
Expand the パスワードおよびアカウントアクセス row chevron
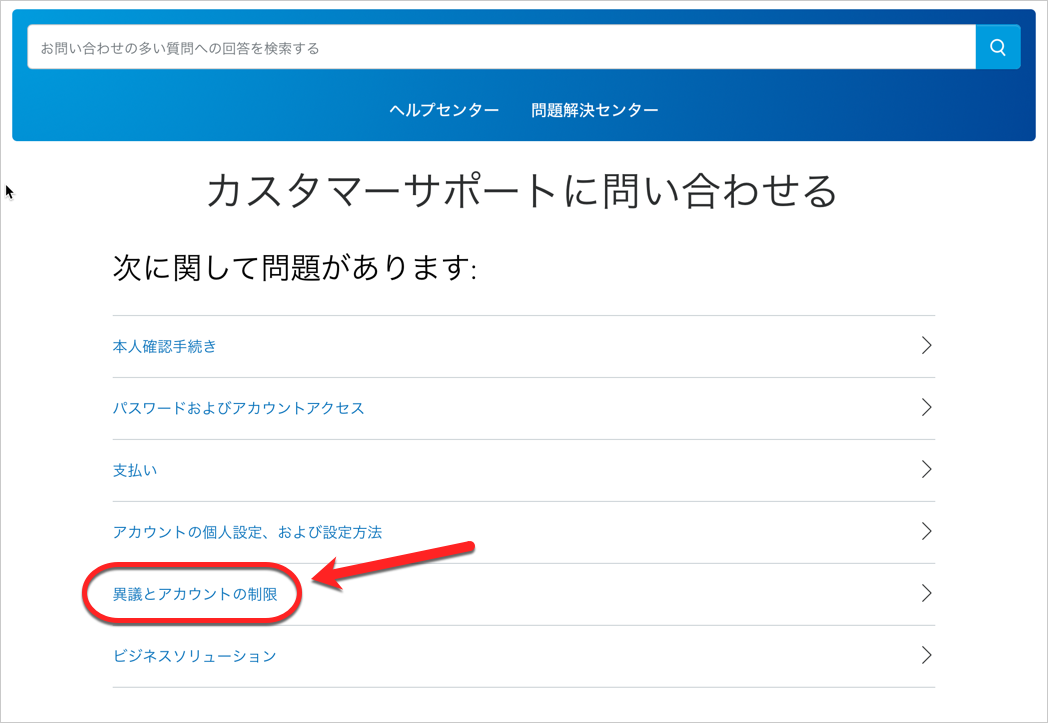(x=926, y=408)
